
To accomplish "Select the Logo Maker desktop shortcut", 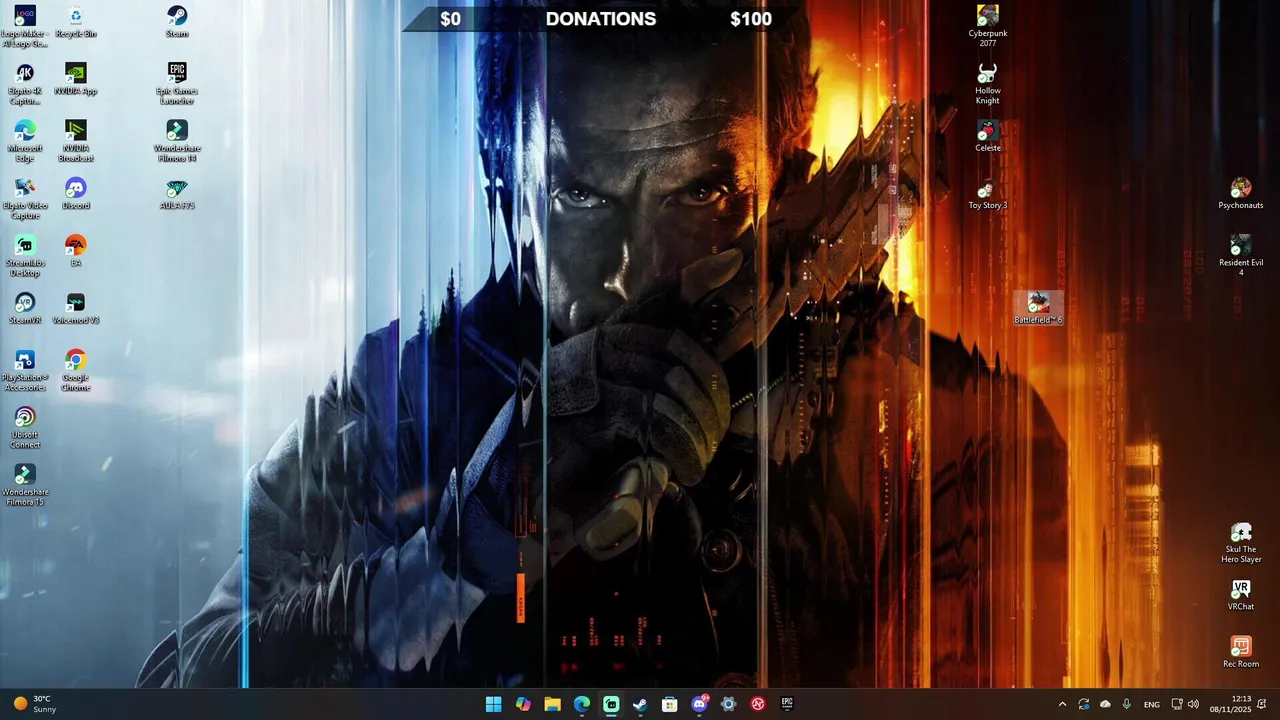I will pos(25,26).
